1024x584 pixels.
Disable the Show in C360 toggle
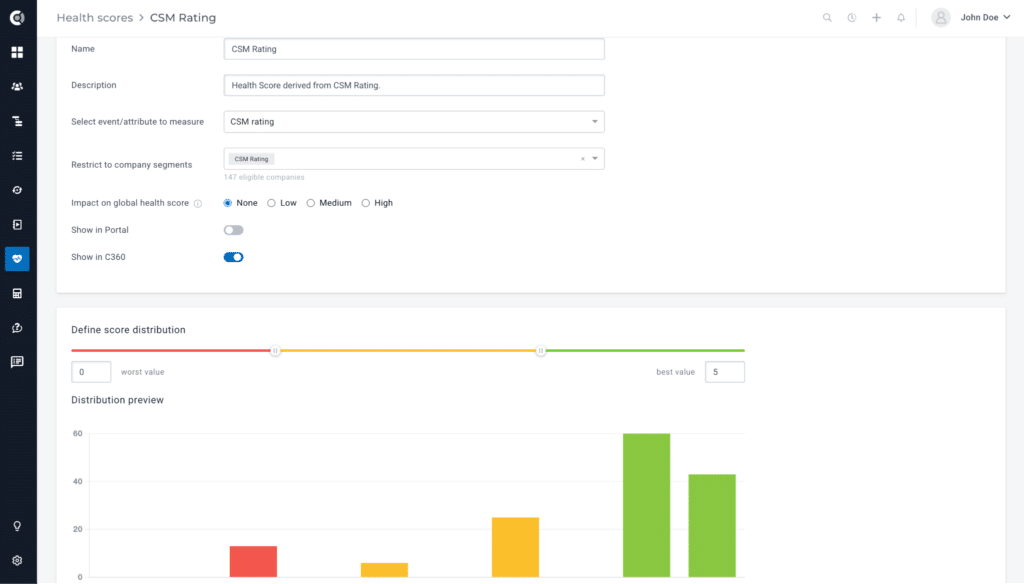233,257
